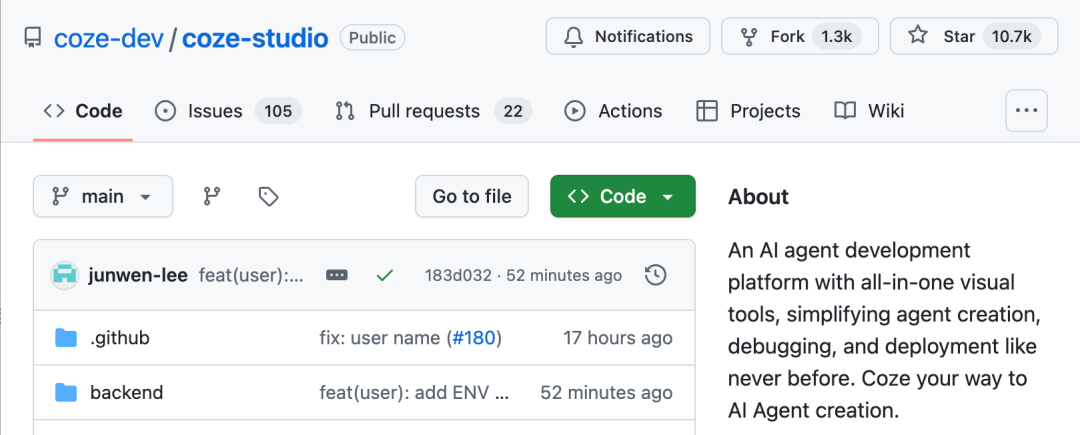The width and height of the screenshot is (1080, 435).
Task: Click the .github folder icon
Action: [x=66, y=338]
